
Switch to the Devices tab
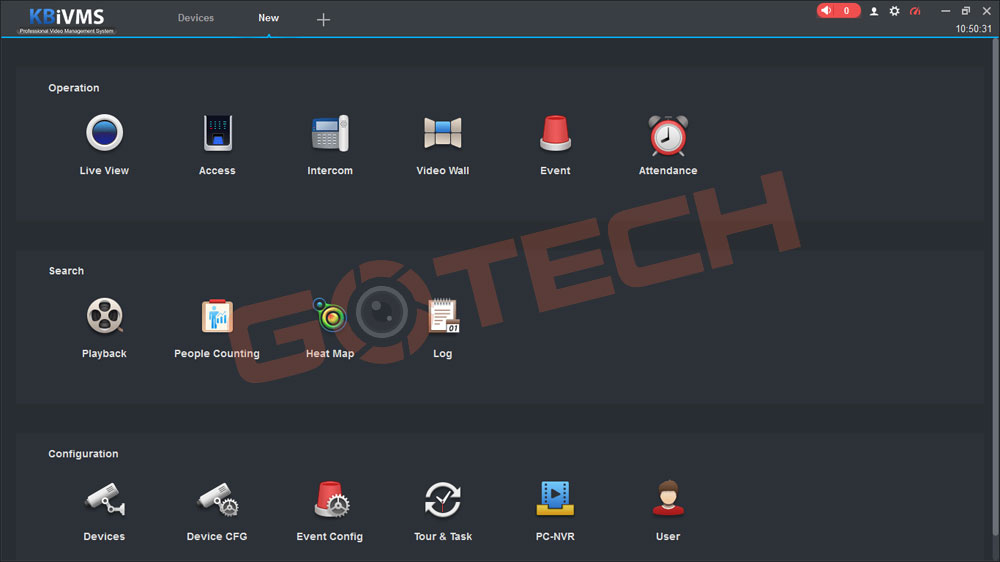[196, 18]
